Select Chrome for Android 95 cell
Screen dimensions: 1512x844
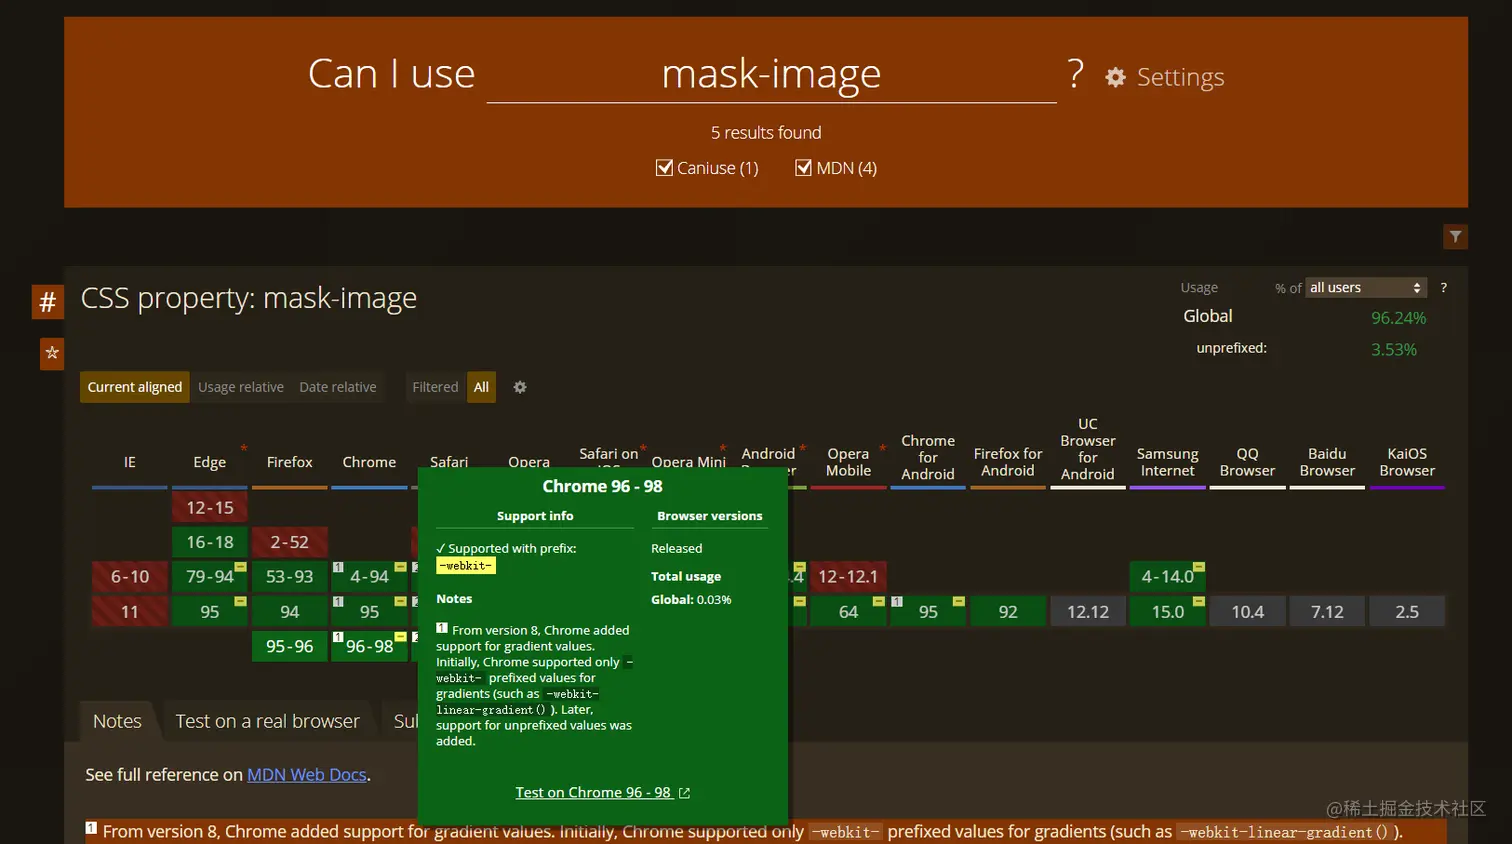(928, 612)
